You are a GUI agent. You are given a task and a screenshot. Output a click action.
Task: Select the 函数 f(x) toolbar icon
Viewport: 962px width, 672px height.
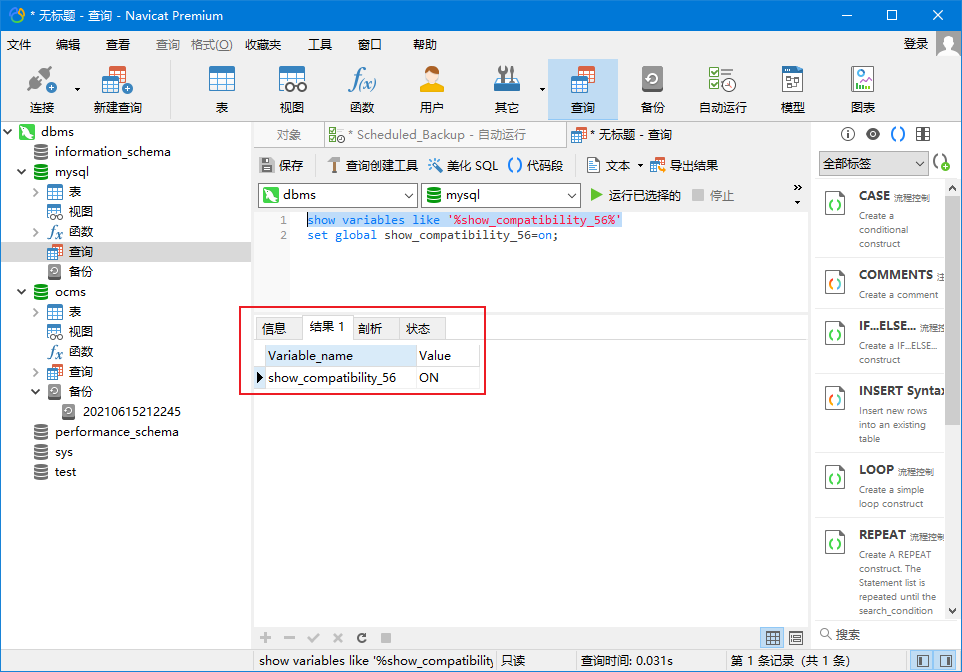(361, 90)
